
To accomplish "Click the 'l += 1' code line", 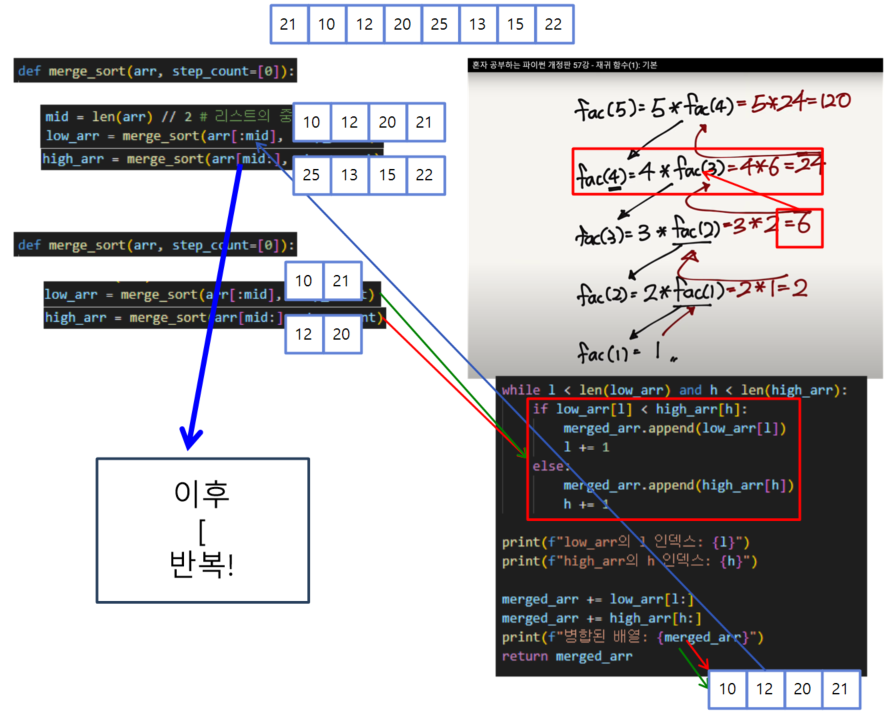I will pyautogui.click(x=586, y=448).
